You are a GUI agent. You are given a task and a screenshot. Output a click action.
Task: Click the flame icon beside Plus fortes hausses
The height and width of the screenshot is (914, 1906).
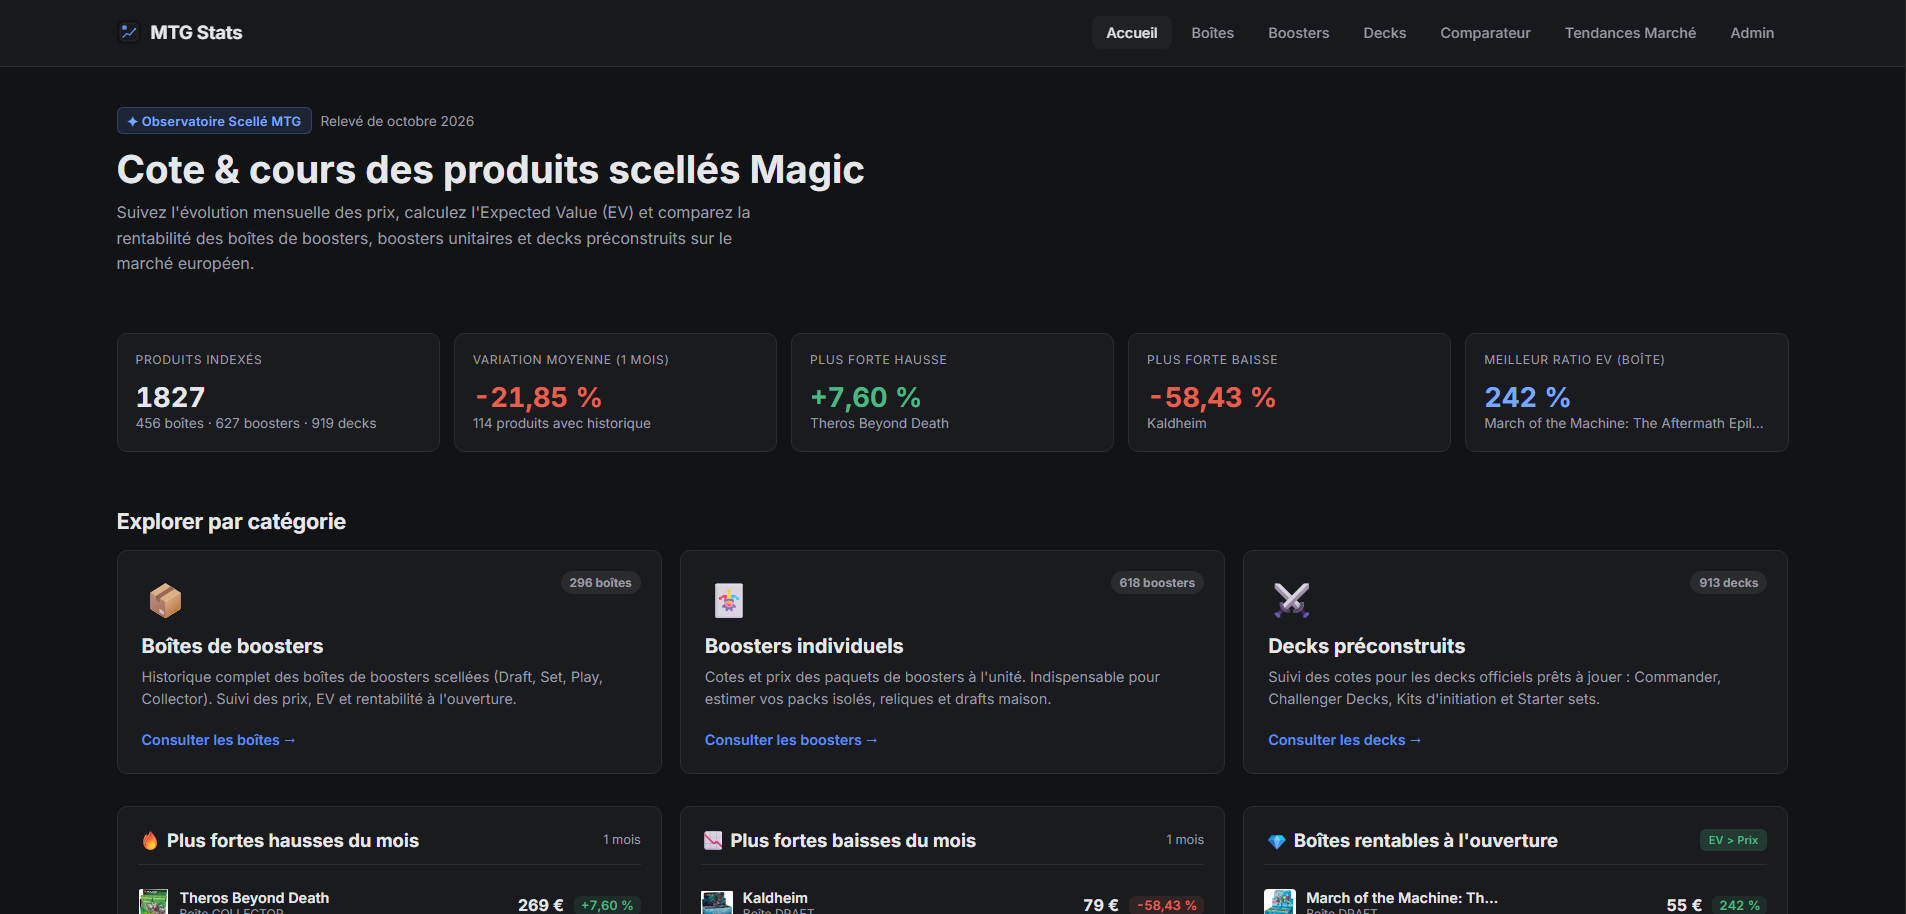[x=150, y=841]
